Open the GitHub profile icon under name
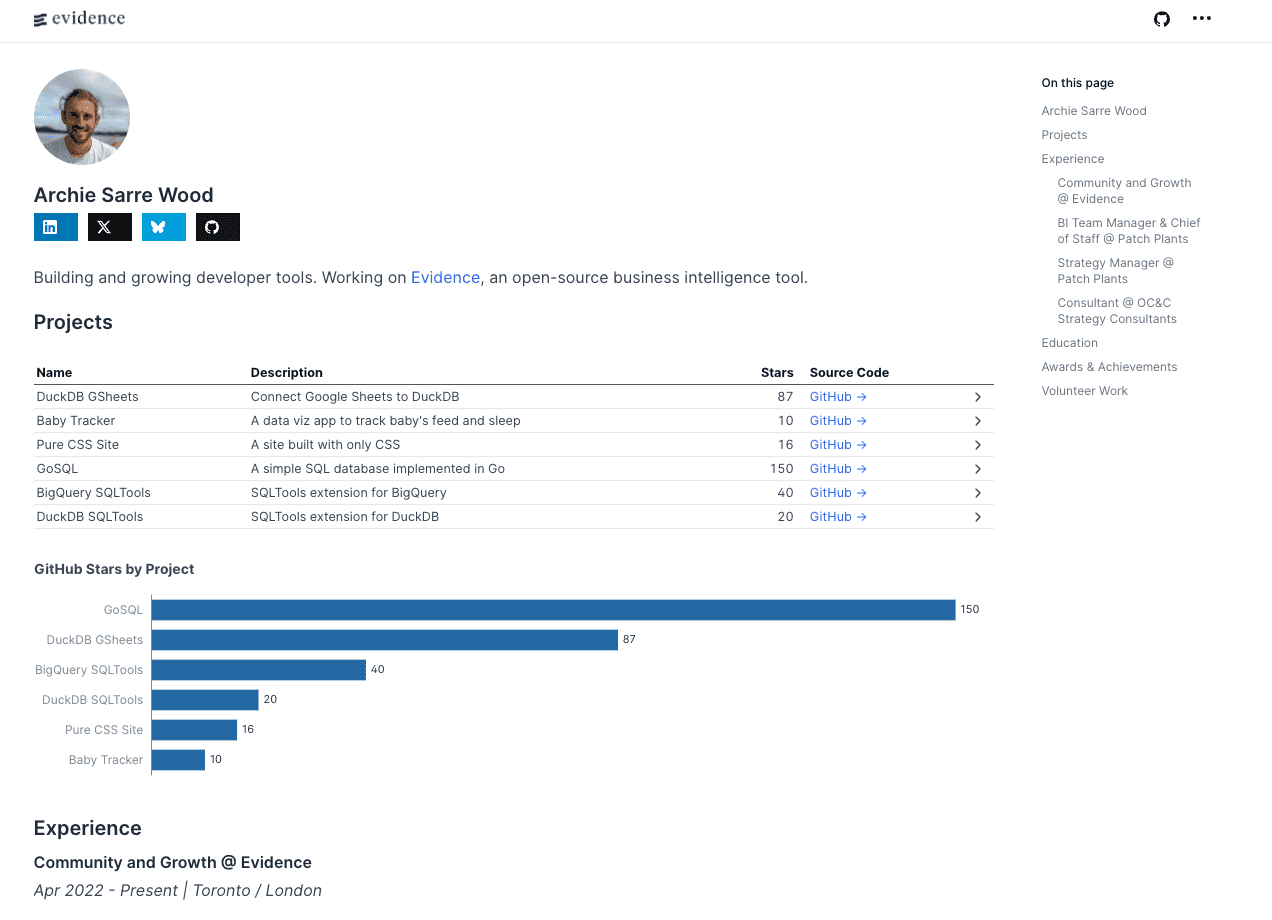 pos(218,227)
